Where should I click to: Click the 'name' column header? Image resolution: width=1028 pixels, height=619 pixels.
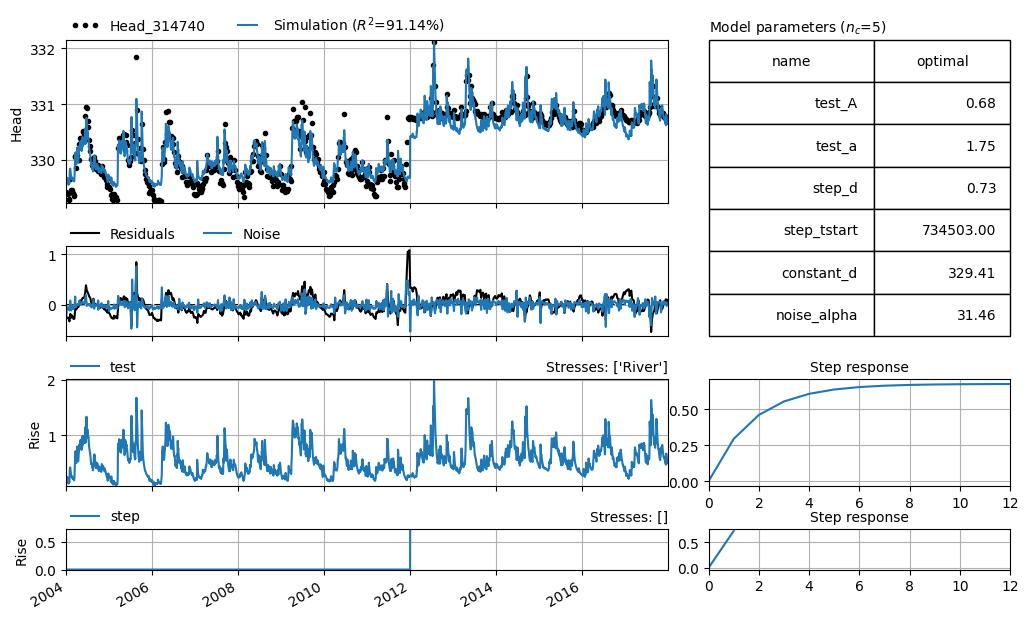pos(791,61)
